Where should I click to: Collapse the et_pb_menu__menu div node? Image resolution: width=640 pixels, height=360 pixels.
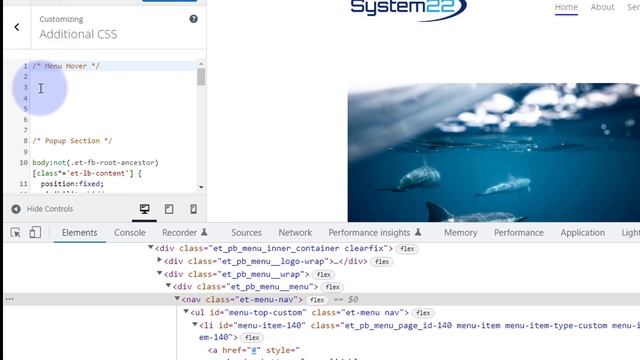click(x=168, y=286)
